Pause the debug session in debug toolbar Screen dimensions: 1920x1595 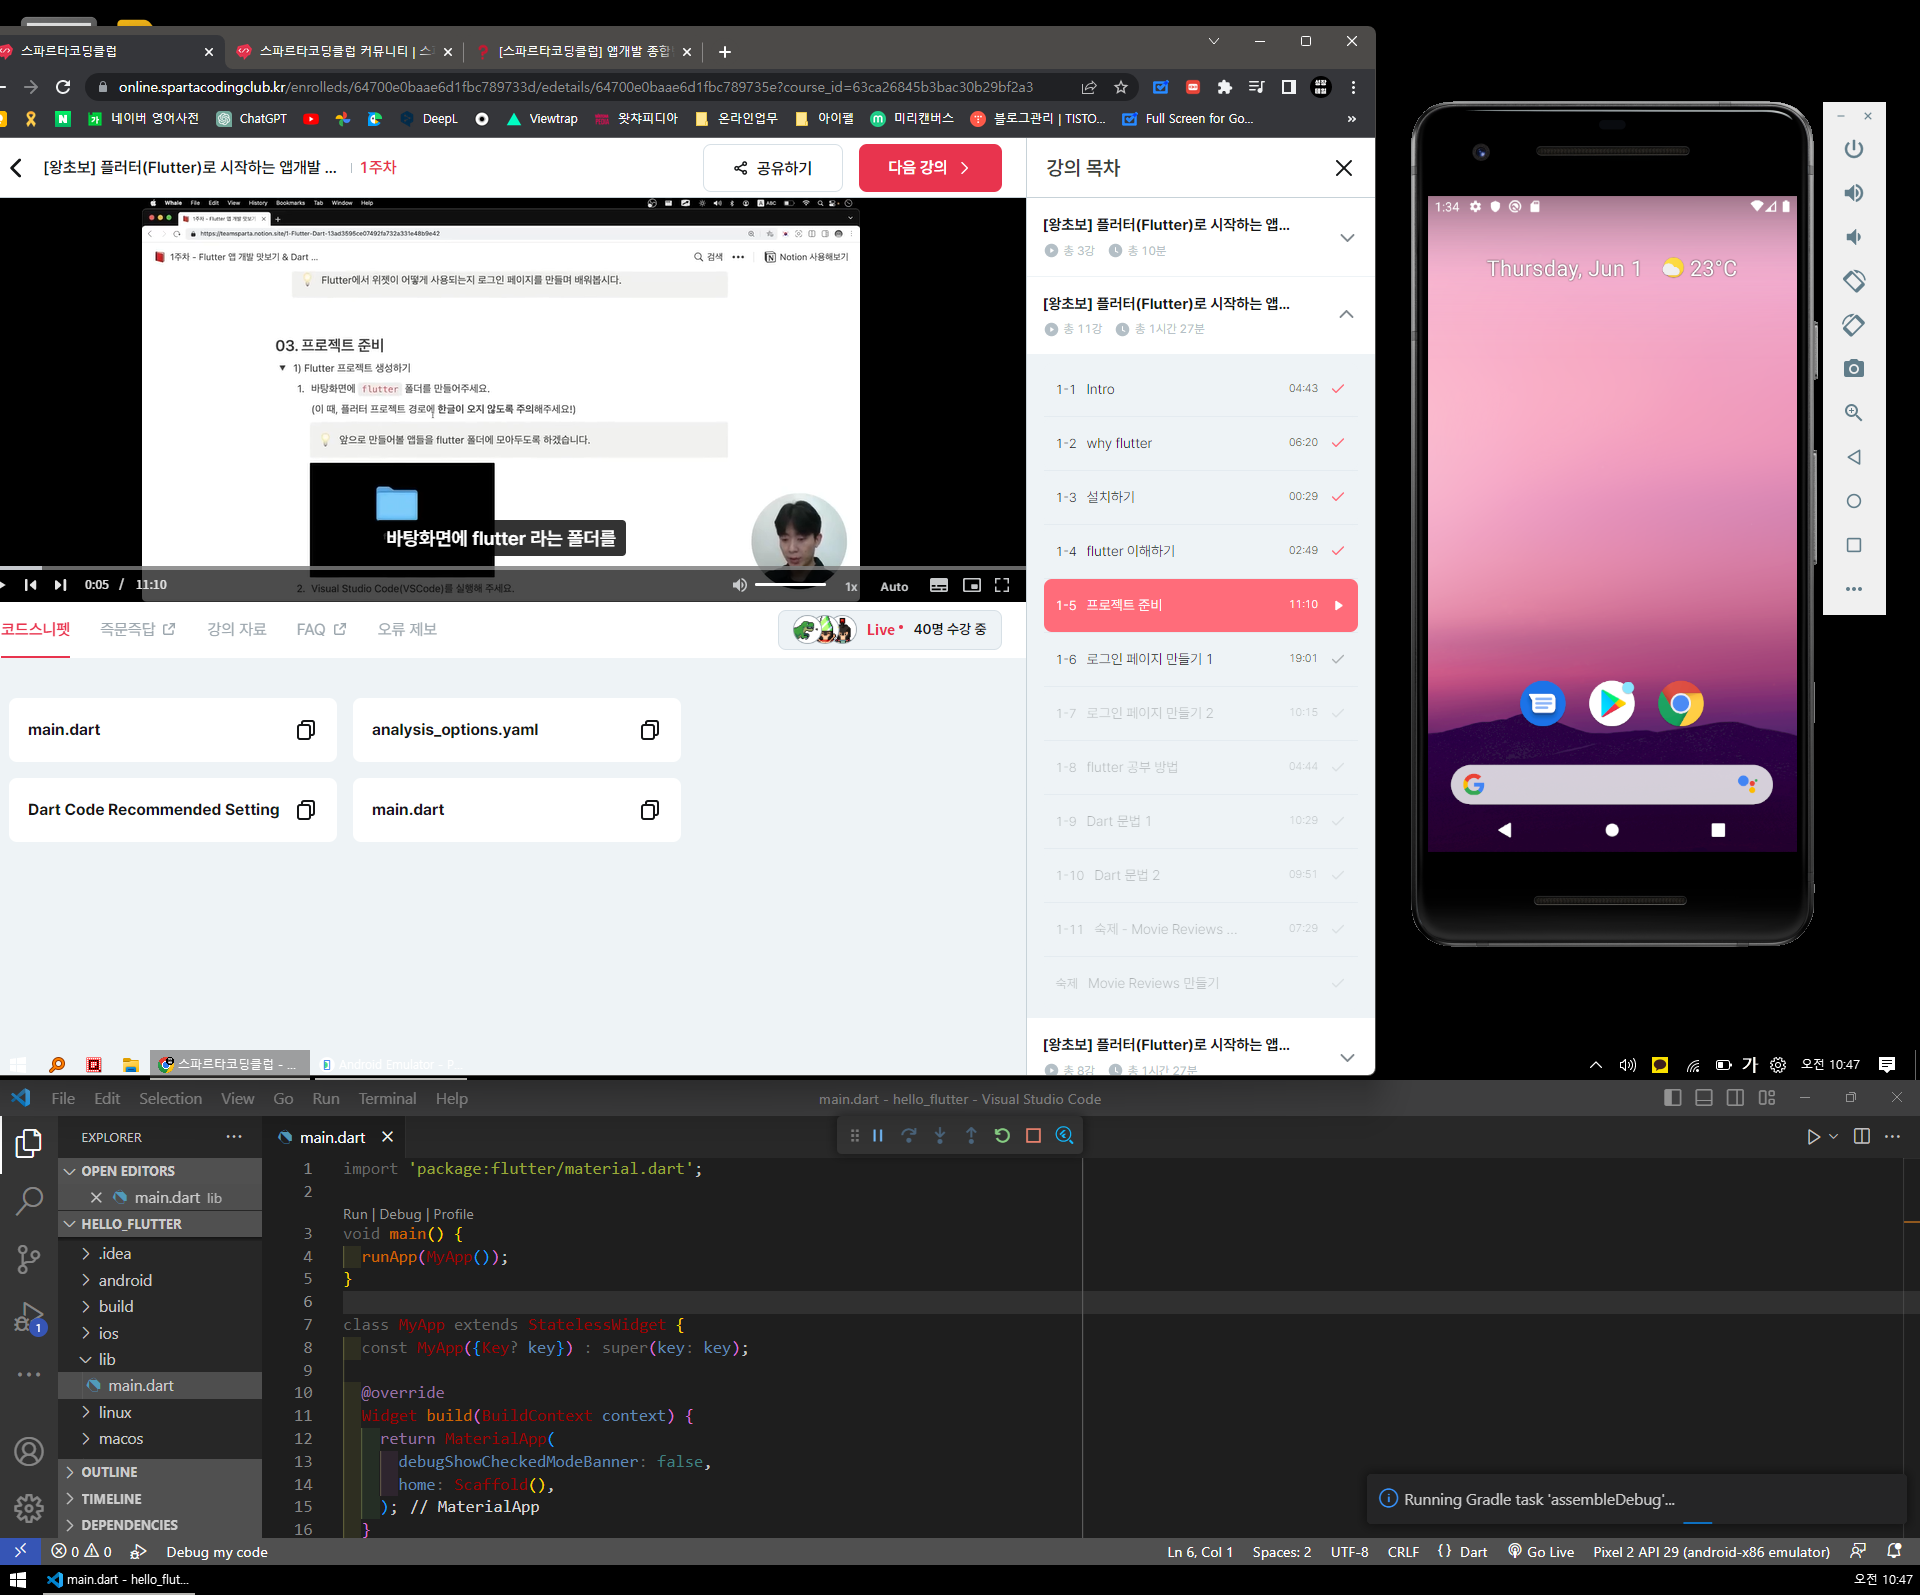tap(878, 1136)
